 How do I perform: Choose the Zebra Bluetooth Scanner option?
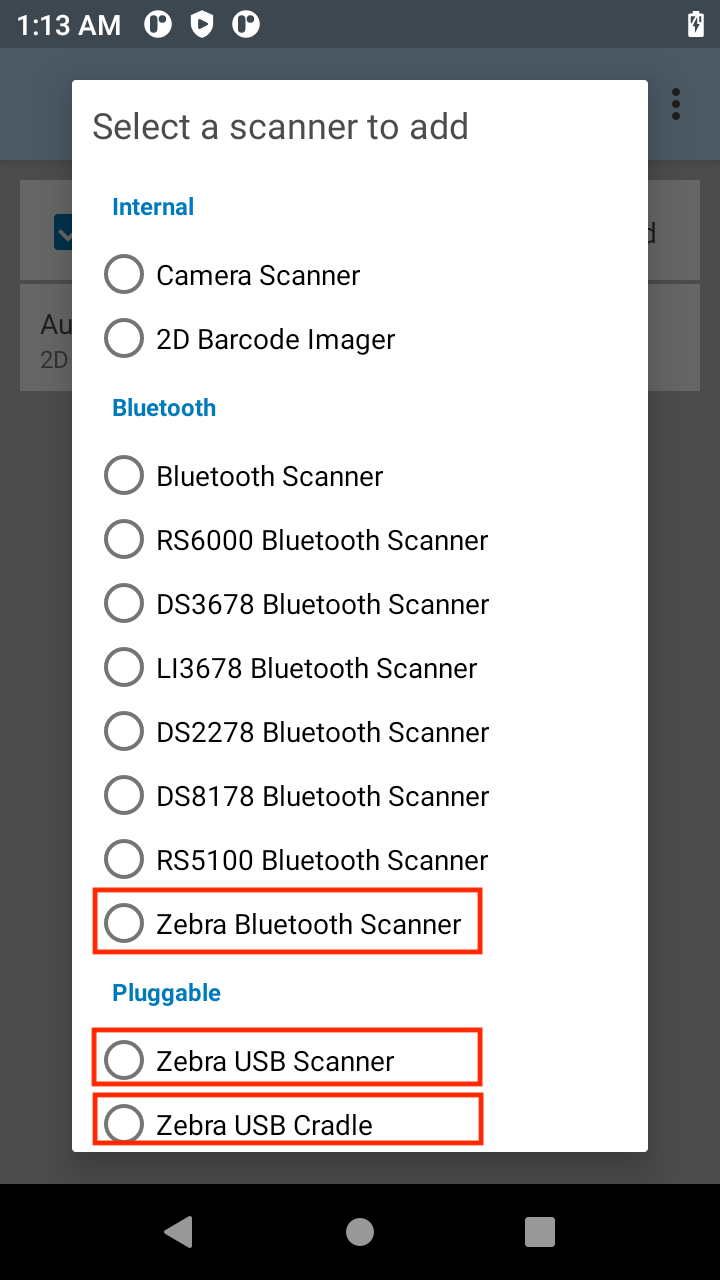point(124,924)
